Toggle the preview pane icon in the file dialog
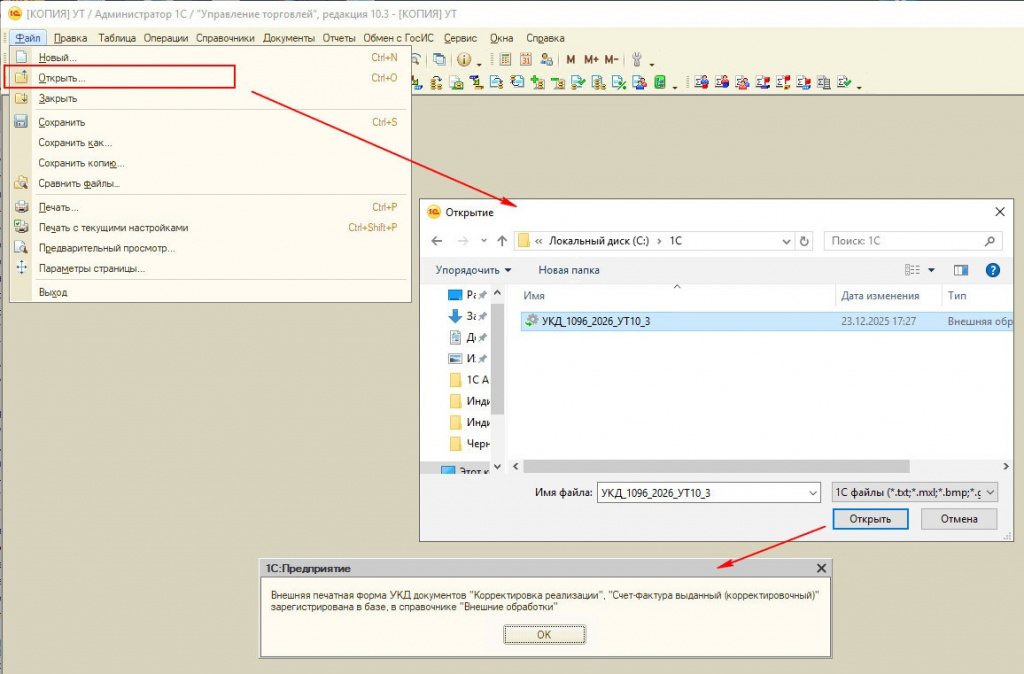 click(961, 270)
